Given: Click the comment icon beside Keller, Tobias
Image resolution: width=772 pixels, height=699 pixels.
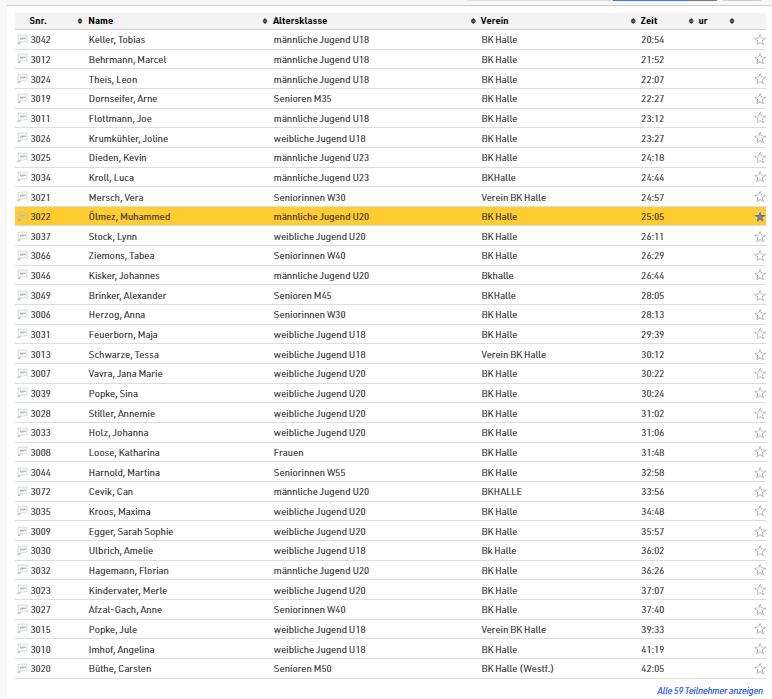Looking at the screenshot, I should [22, 40].
